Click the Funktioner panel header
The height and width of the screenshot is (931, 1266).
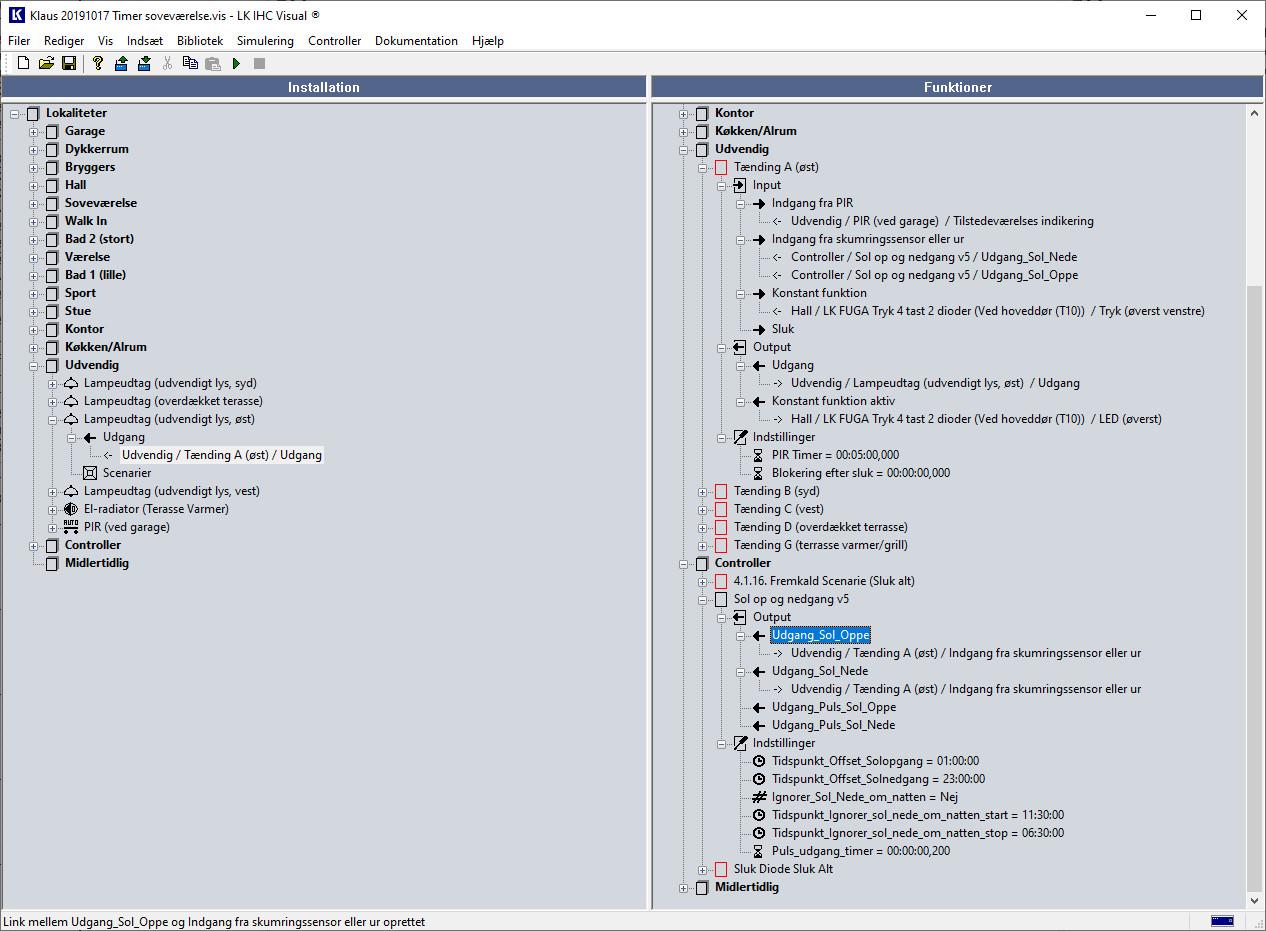(957, 87)
